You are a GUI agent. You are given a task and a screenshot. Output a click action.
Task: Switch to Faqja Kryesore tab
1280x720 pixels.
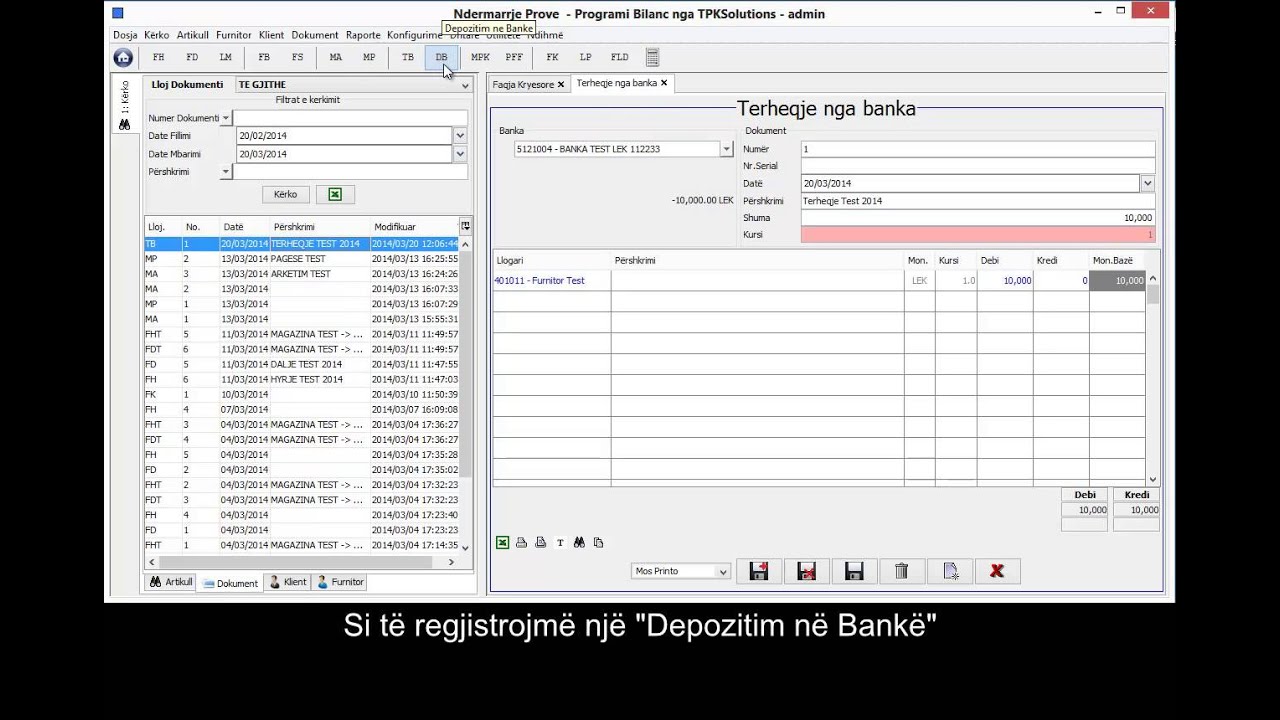pyautogui.click(x=523, y=85)
